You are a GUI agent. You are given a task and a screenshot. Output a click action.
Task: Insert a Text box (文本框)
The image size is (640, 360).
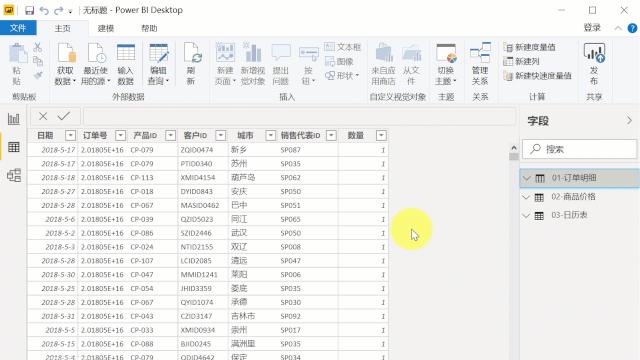click(x=343, y=47)
